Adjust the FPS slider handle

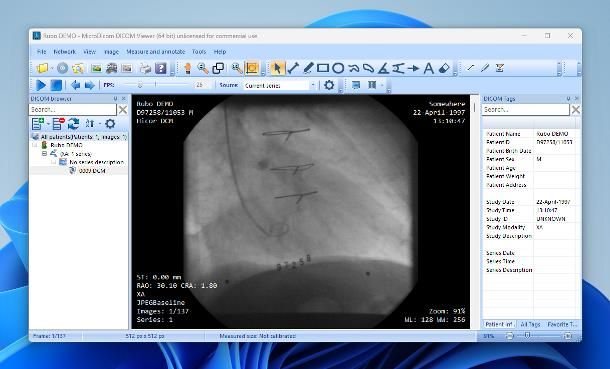[140, 85]
